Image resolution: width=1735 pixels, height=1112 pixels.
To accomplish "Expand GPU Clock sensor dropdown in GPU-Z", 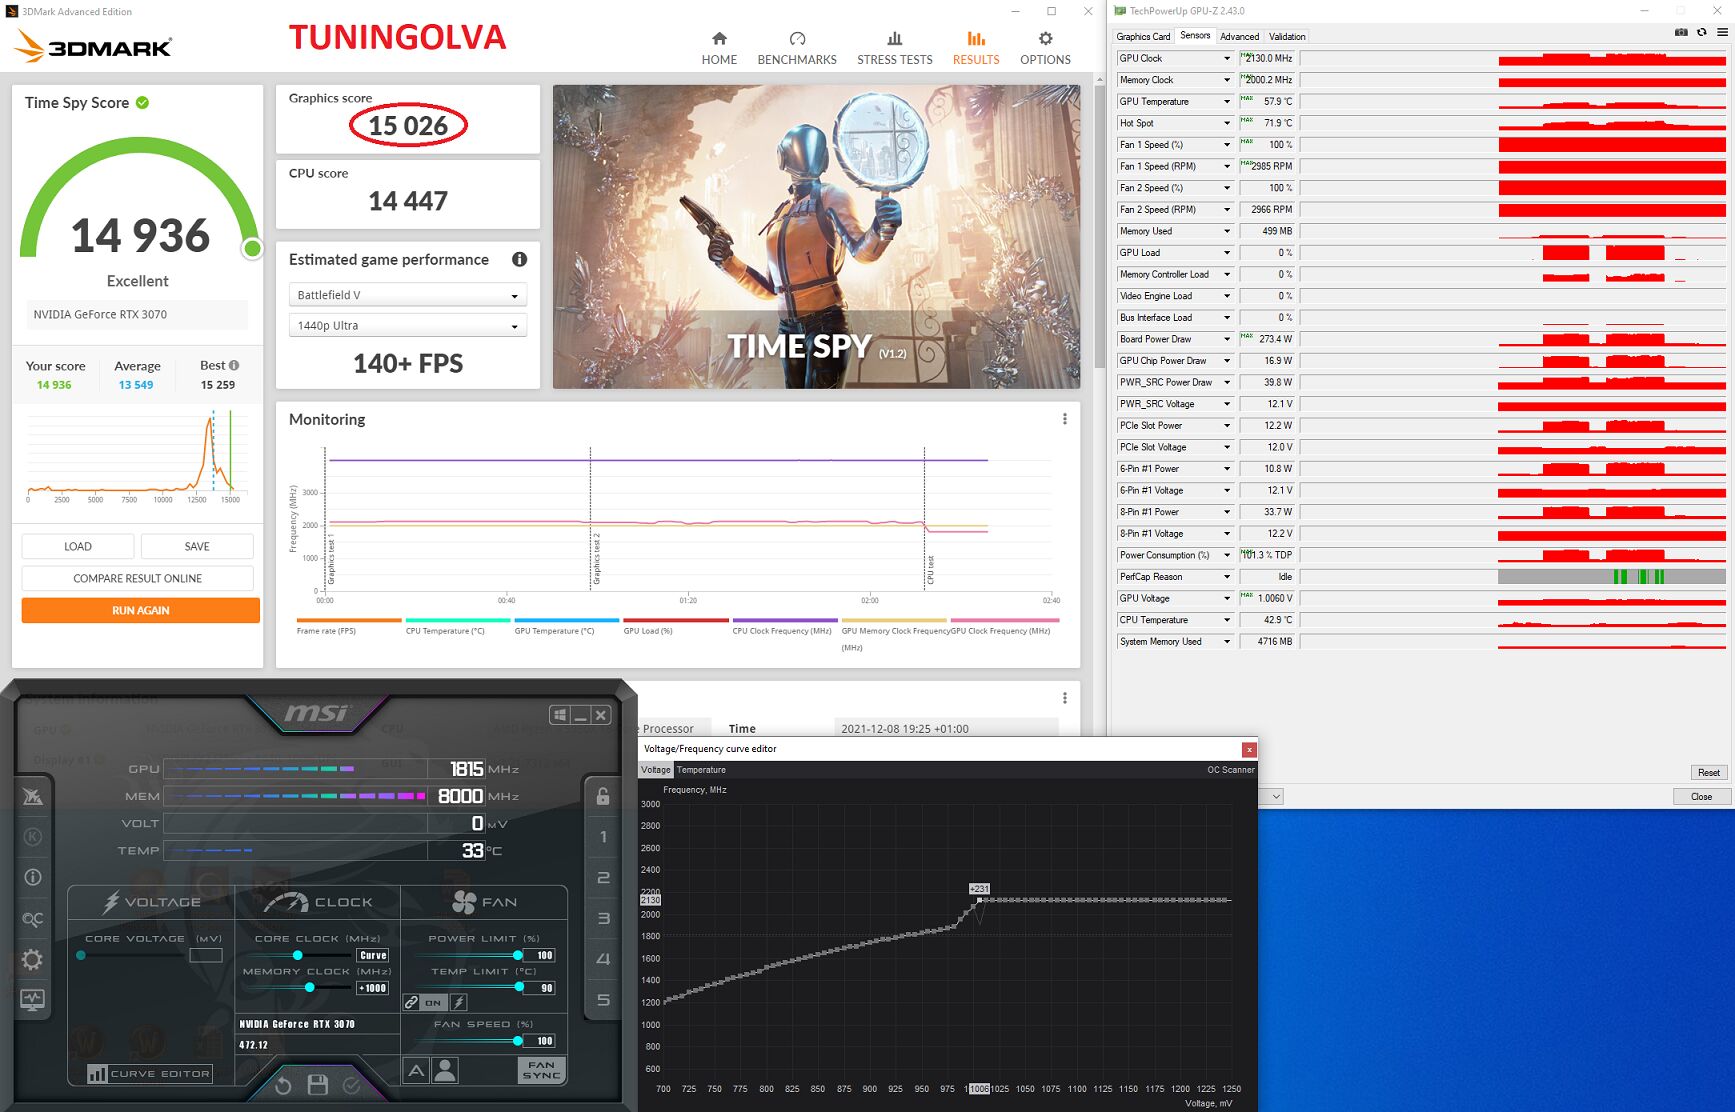I will coord(1227,58).
